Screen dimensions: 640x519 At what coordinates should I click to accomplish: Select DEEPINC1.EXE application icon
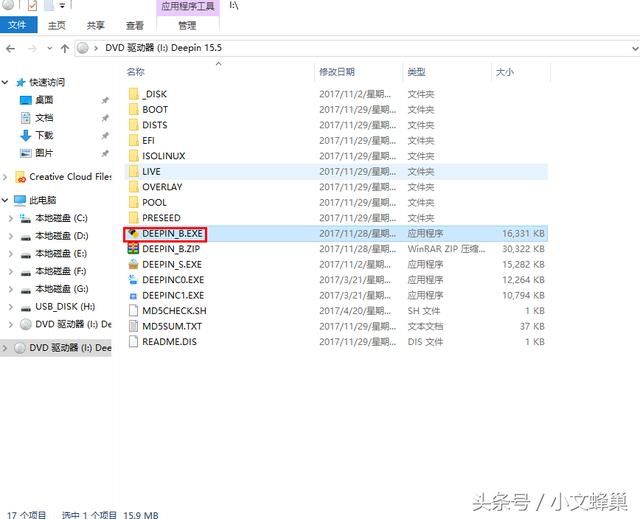[133, 296]
